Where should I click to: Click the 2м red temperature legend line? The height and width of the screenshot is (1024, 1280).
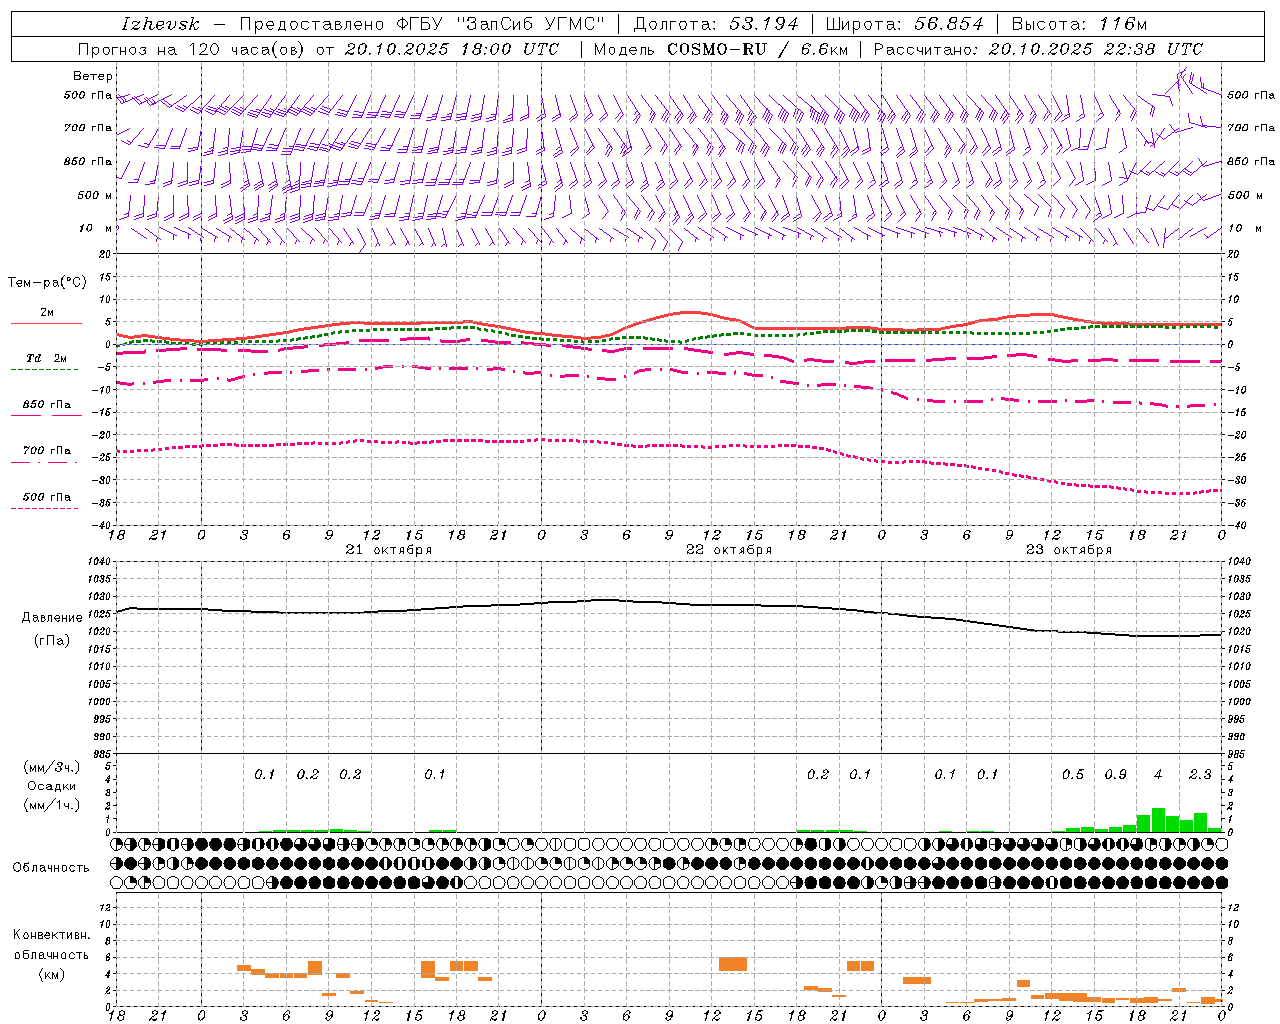pyautogui.click(x=46, y=323)
